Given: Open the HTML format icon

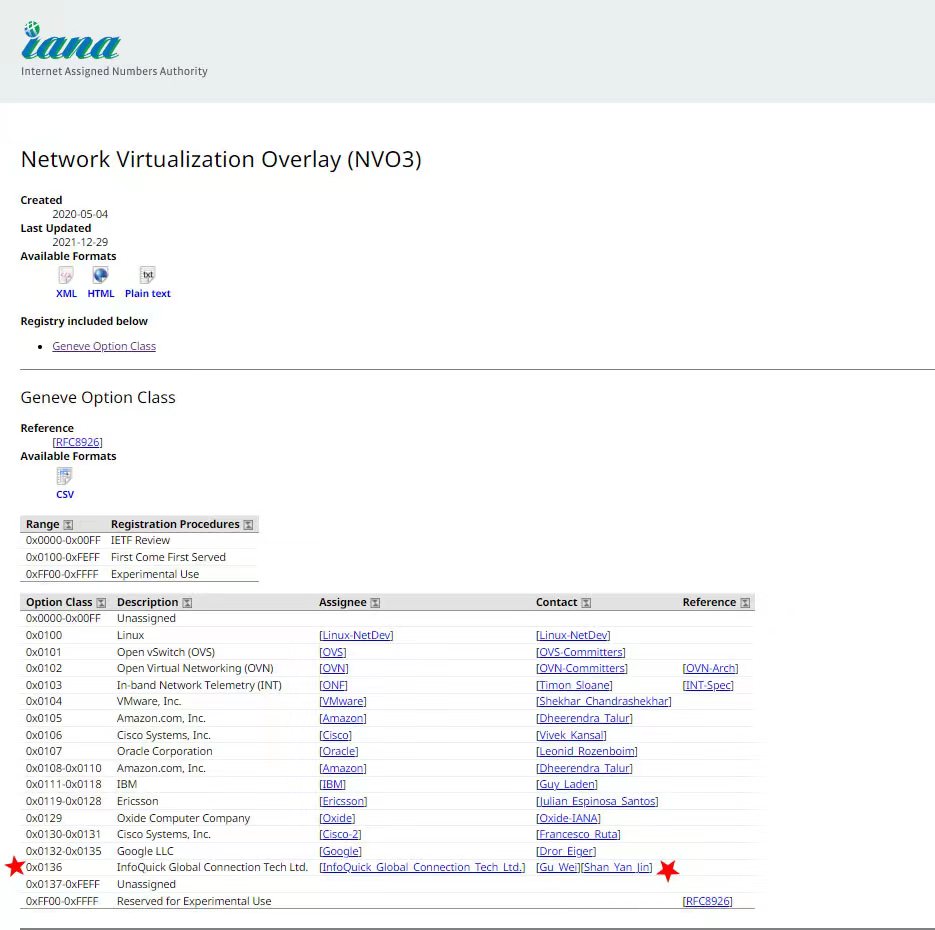Looking at the screenshot, I should coord(100,275).
